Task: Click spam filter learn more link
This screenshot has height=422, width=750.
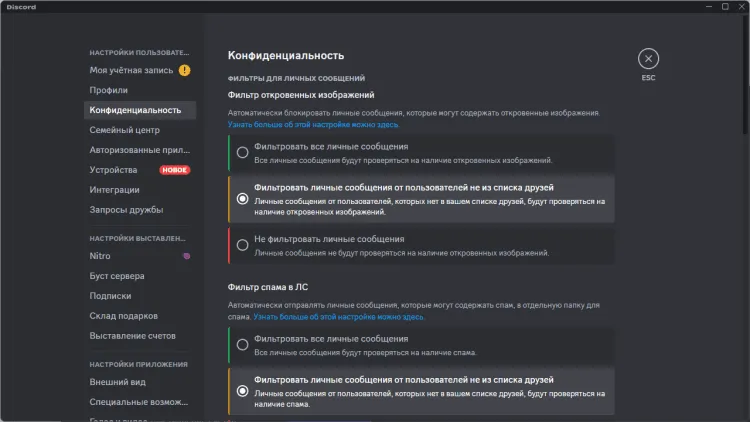Action: point(338,316)
